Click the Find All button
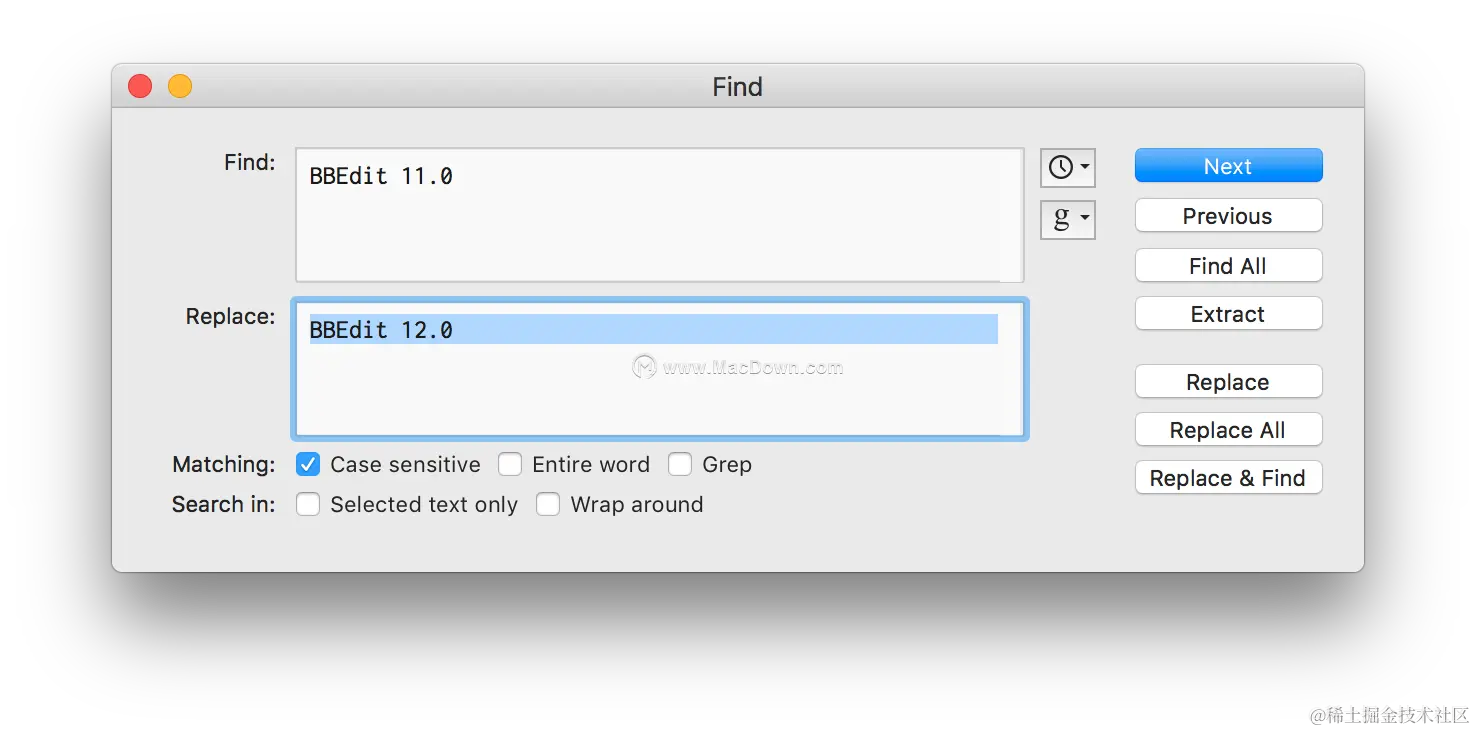Screen dimensions: 1476x732 (x=1228, y=266)
